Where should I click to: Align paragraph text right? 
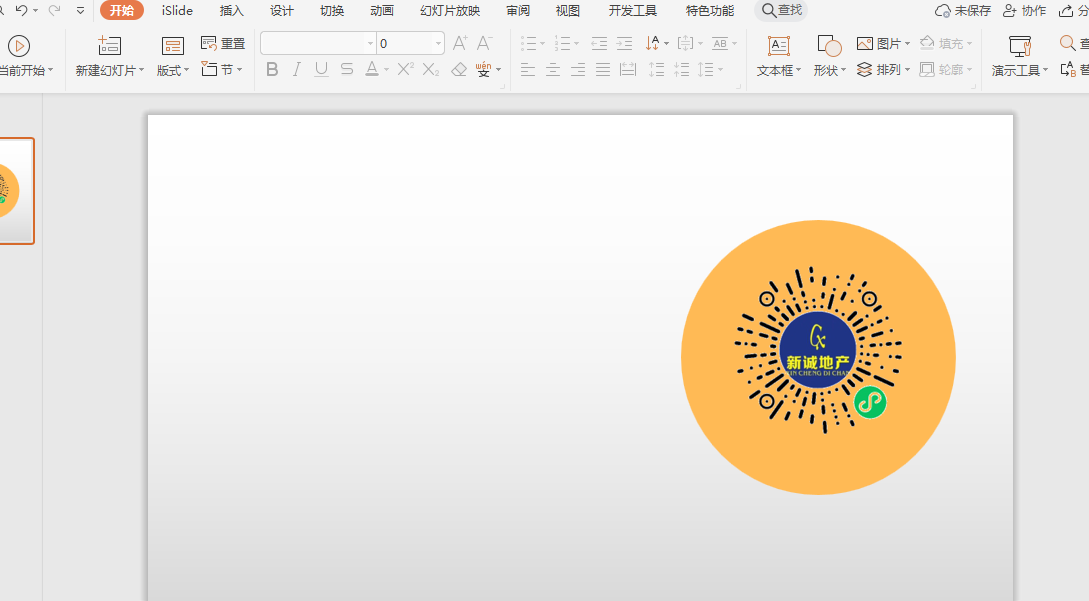(578, 69)
